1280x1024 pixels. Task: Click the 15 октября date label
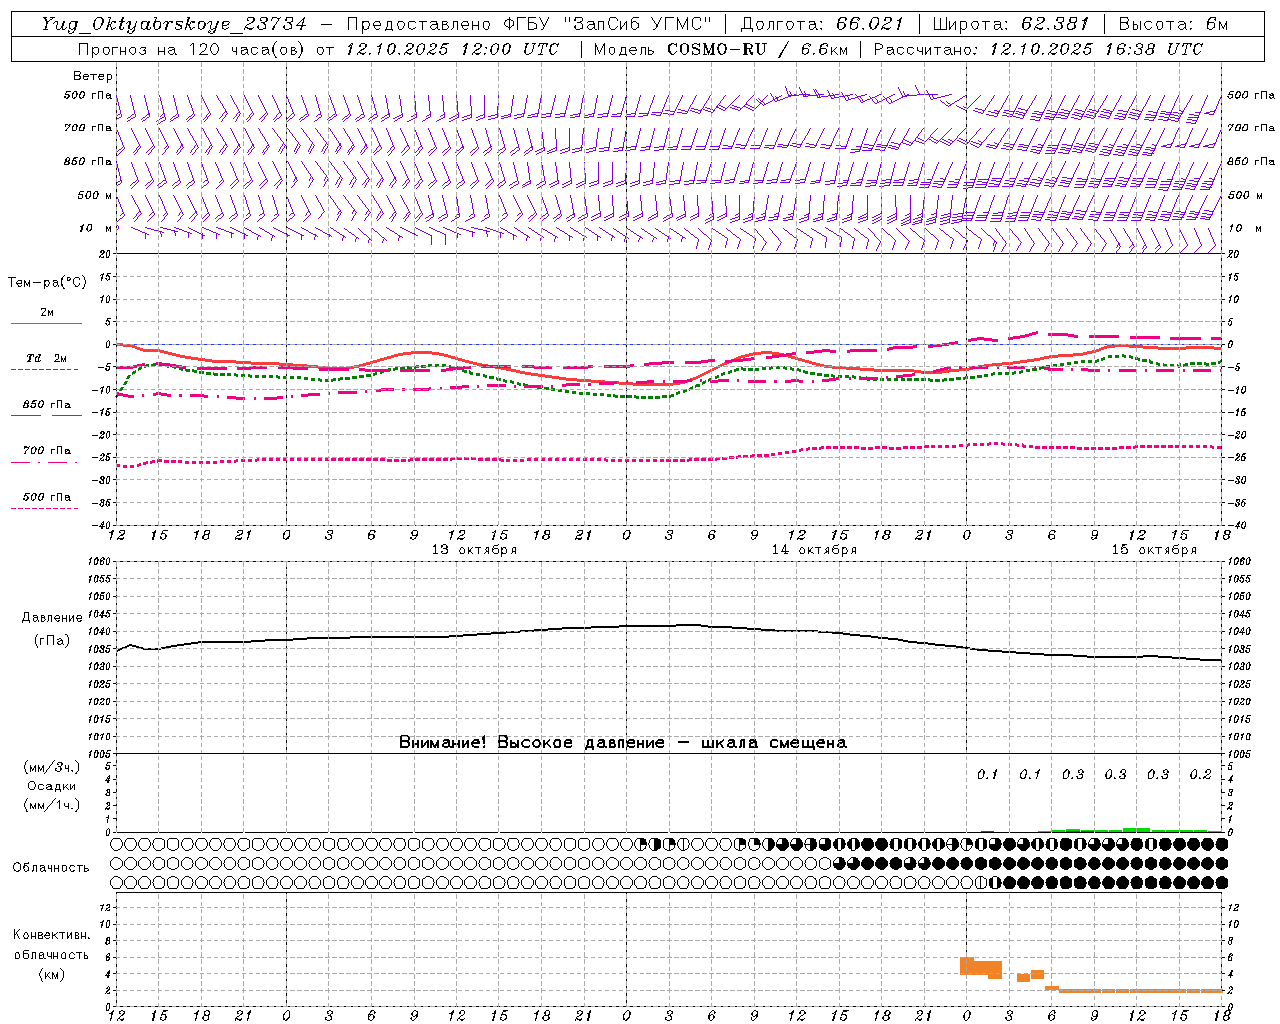[1154, 550]
